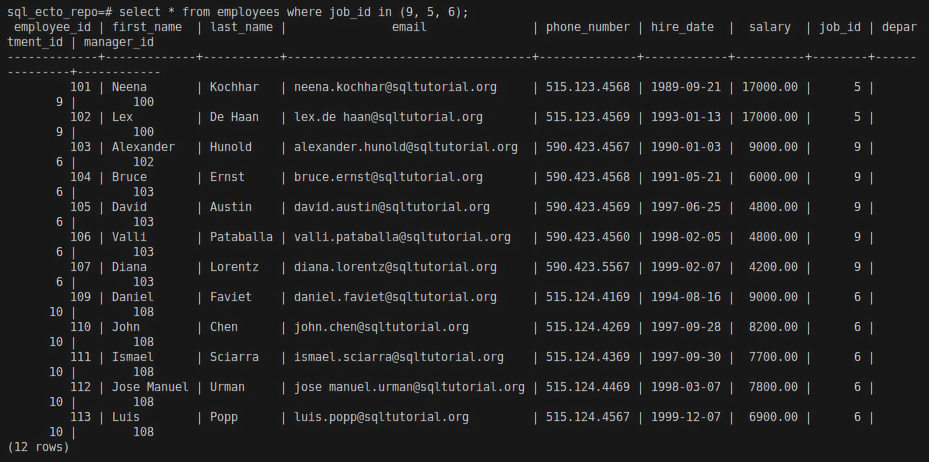Click the salary value 7700.00
The image size is (929, 462).
[773, 357]
